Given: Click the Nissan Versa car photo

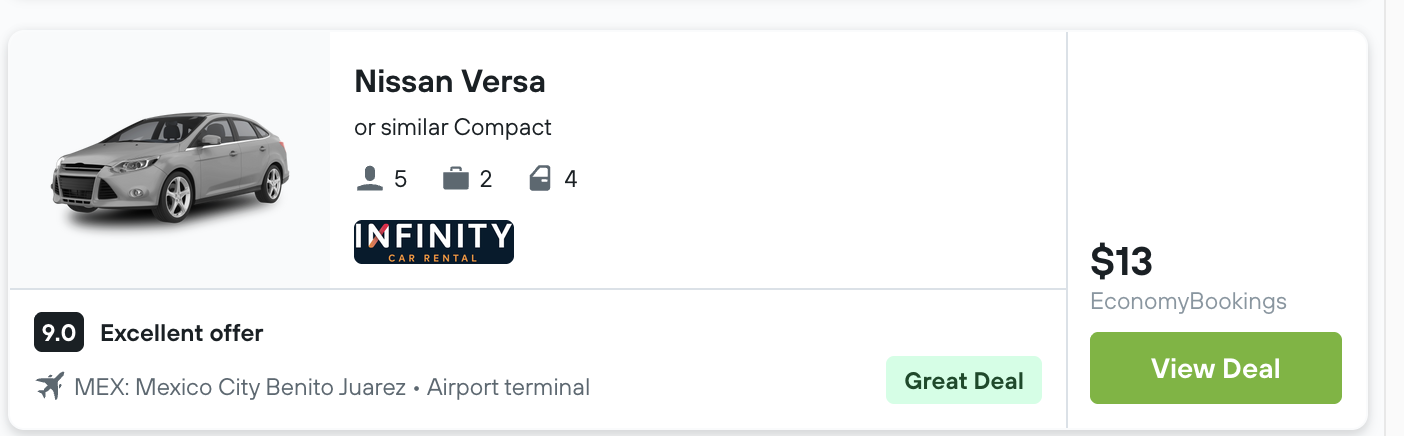Looking at the screenshot, I should [170, 166].
